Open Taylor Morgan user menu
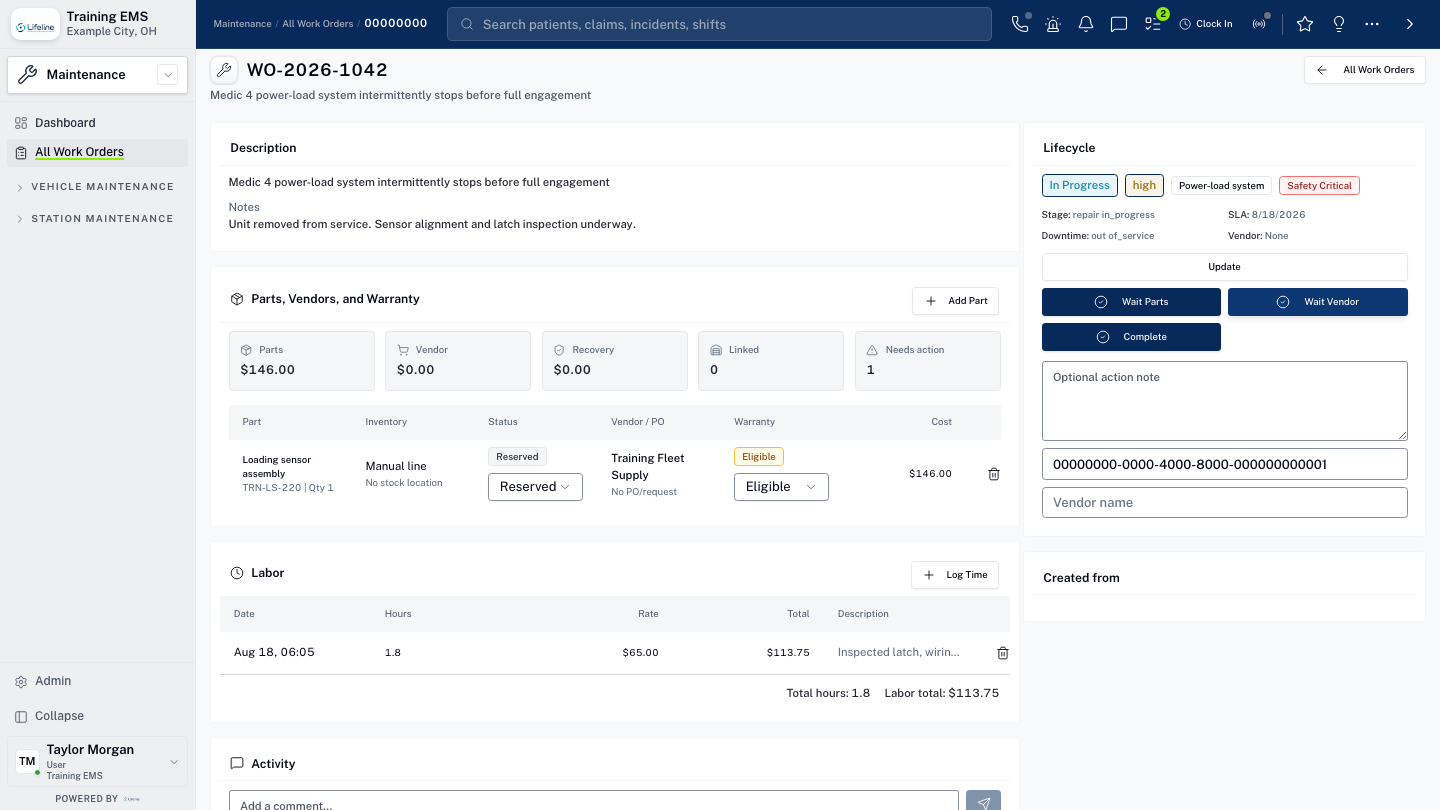 point(97,762)
